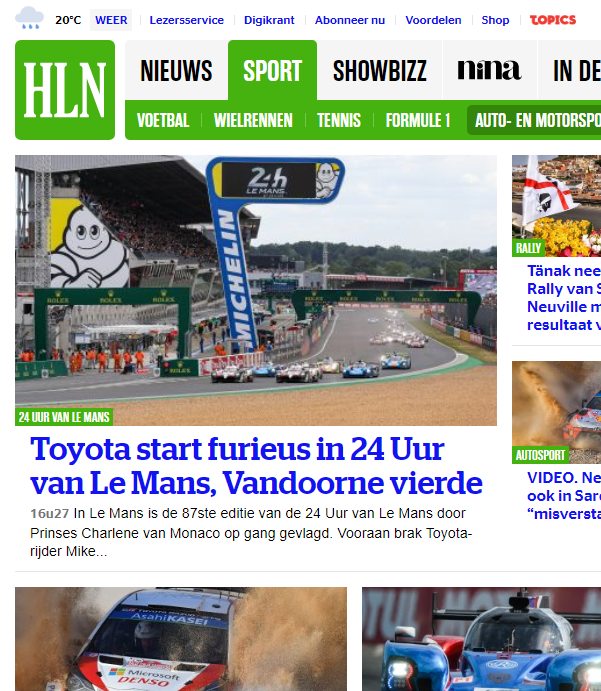
Task: Open the Toyota rally car thumbnail
Action: [181, 639]
